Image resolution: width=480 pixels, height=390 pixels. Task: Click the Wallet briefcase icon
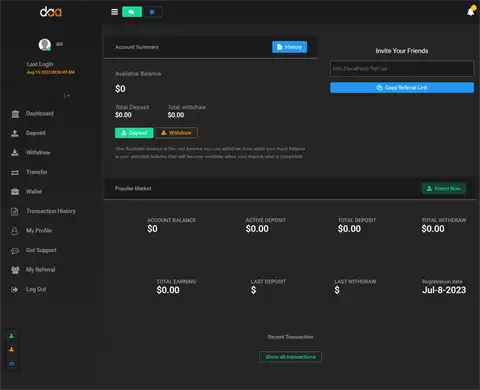[x=15, y=192]
